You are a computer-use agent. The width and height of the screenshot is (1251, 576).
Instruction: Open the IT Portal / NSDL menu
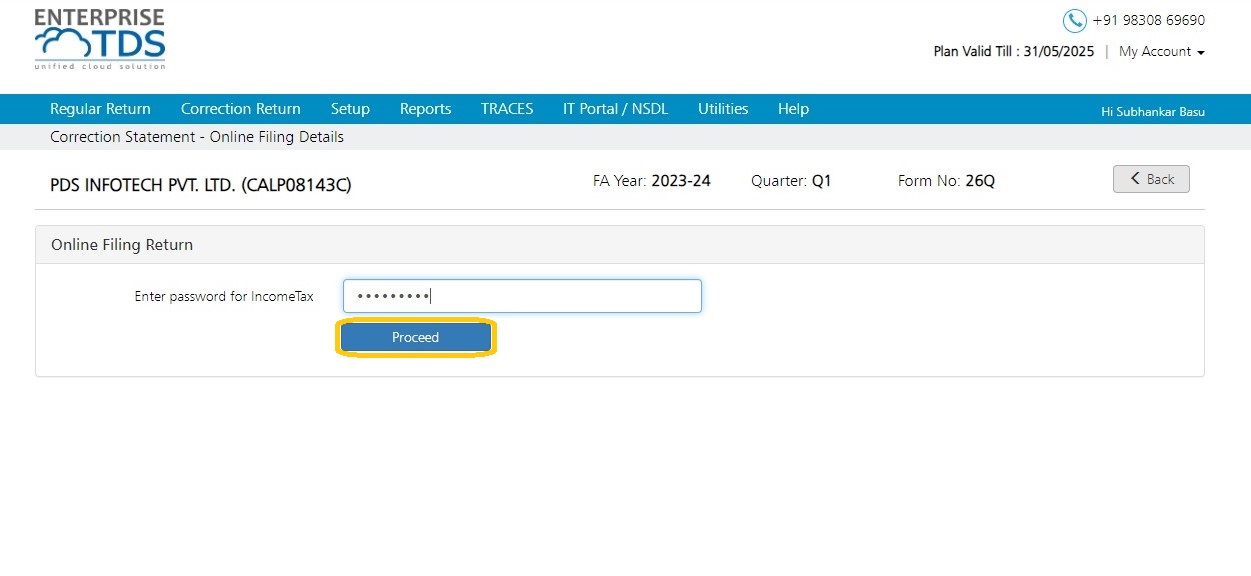[615, 109]
